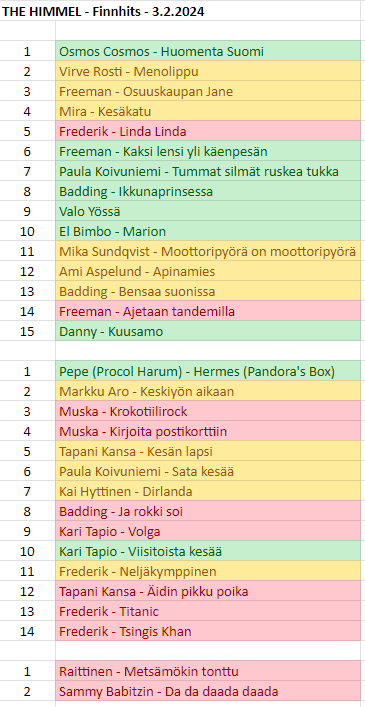Select Freeman - Osuuskaupan Jane cell
This screenshot has width=365, height=707.
pyautogui.click(x=208, y=91)
